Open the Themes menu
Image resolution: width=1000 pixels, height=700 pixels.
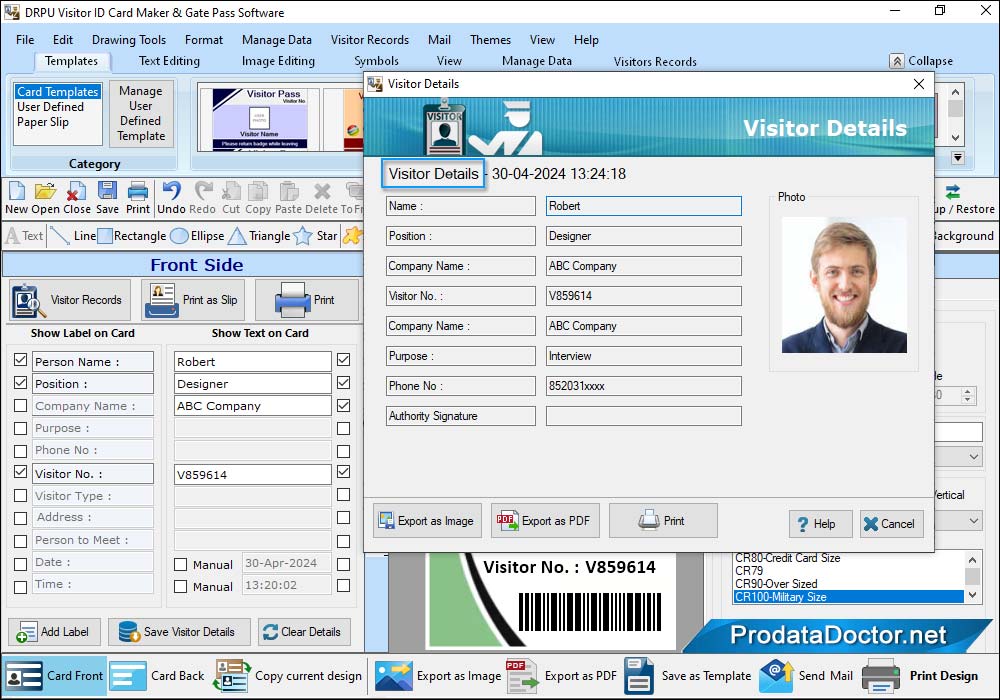point(490,40)
